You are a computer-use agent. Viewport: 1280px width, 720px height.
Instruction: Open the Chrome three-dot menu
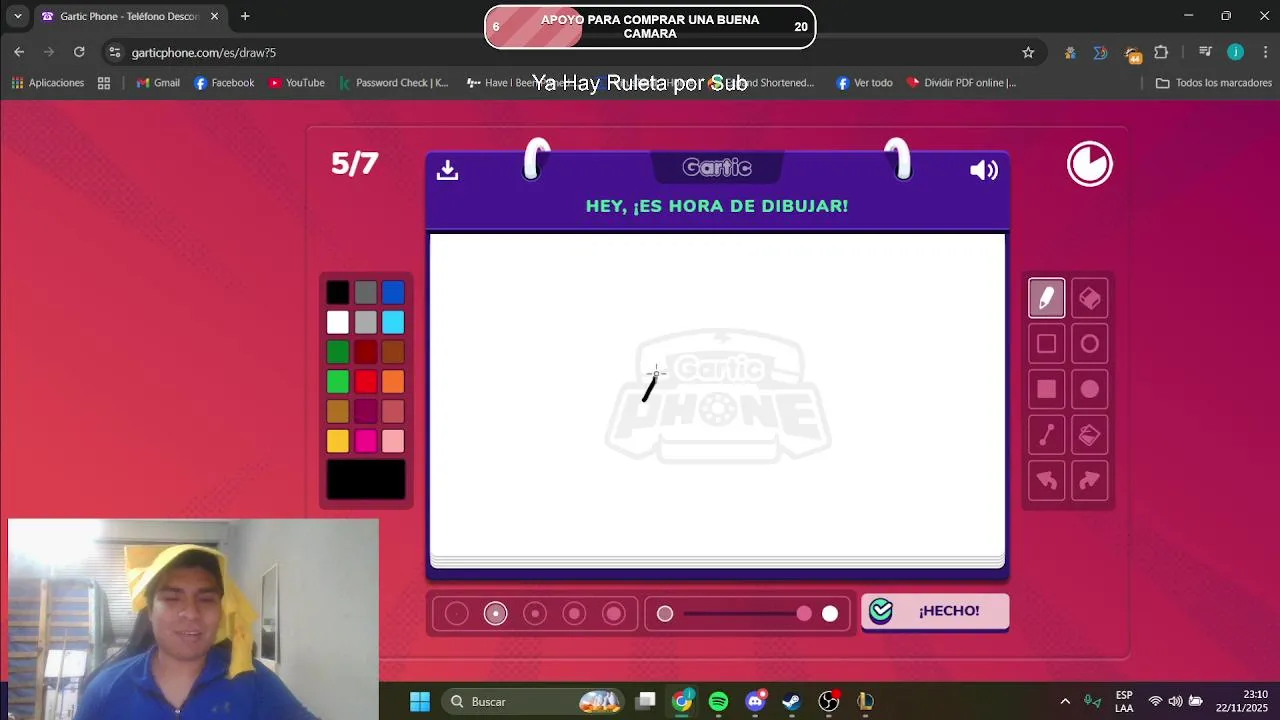click(1266, 52)
